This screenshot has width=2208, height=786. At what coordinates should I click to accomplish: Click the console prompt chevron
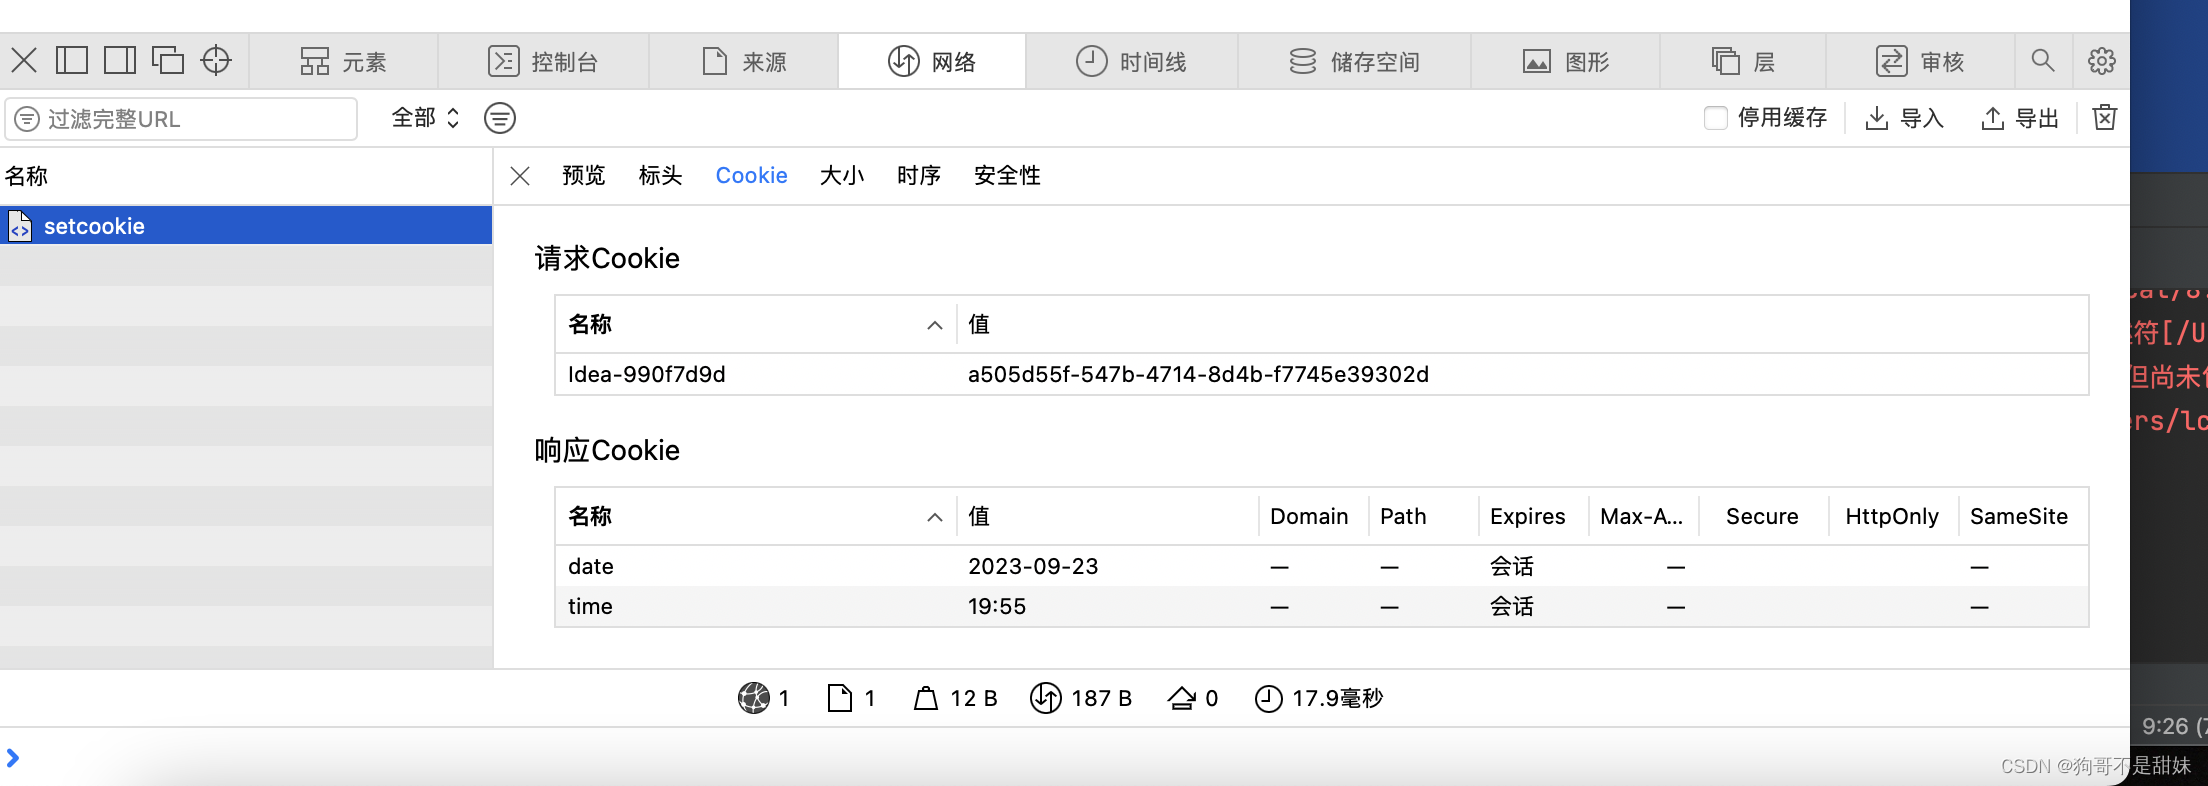click(x=13, y=758)
